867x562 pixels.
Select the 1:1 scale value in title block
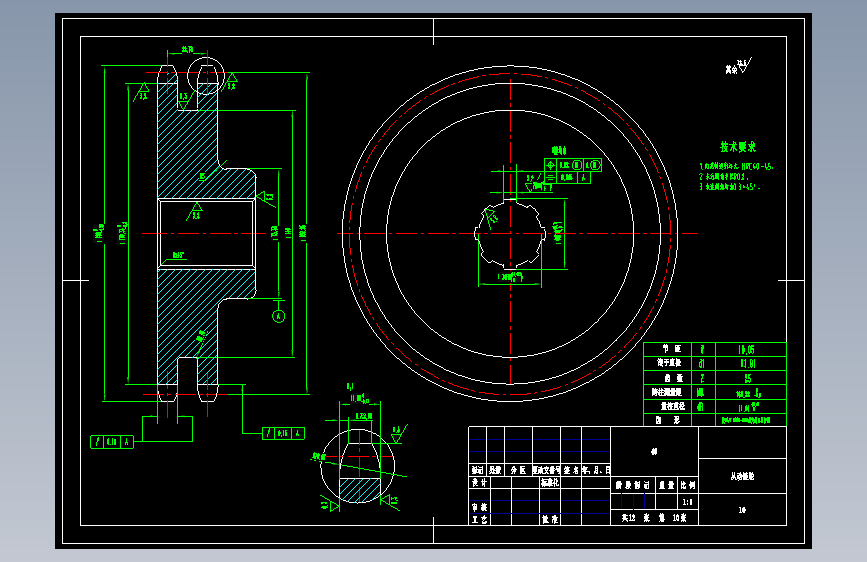point(687,502)
